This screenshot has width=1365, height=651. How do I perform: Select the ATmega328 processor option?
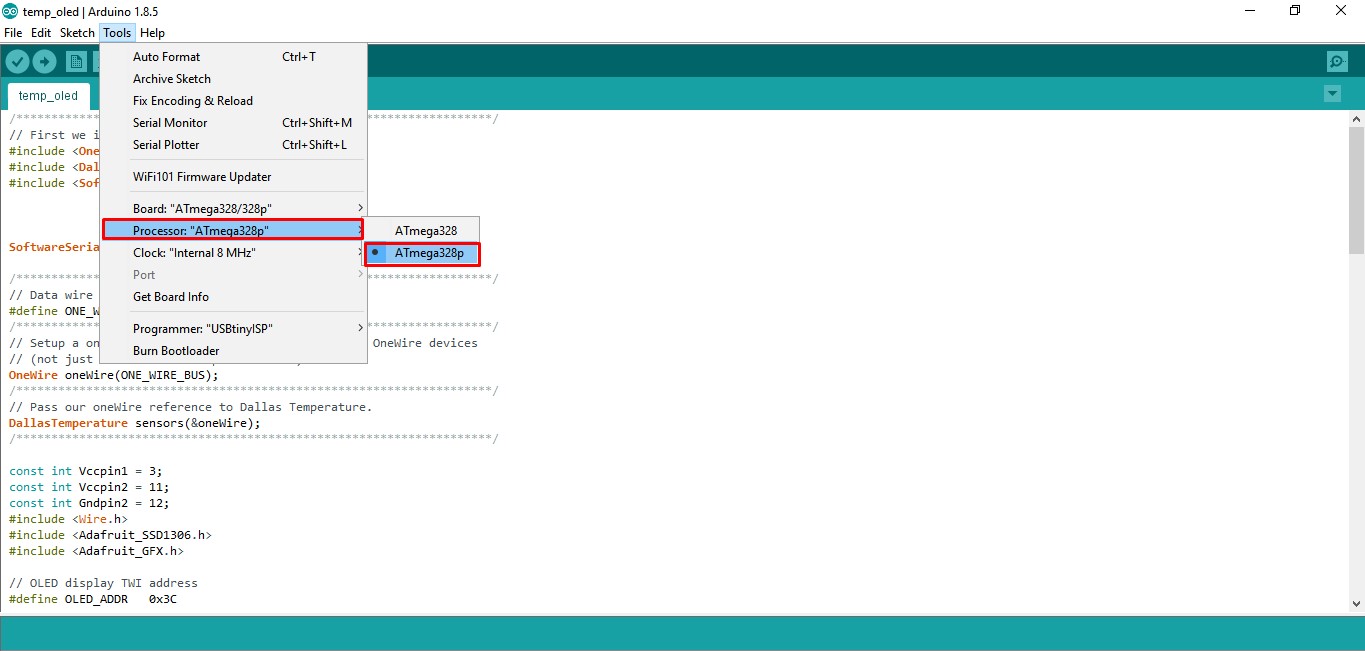[x=421, y=231]
